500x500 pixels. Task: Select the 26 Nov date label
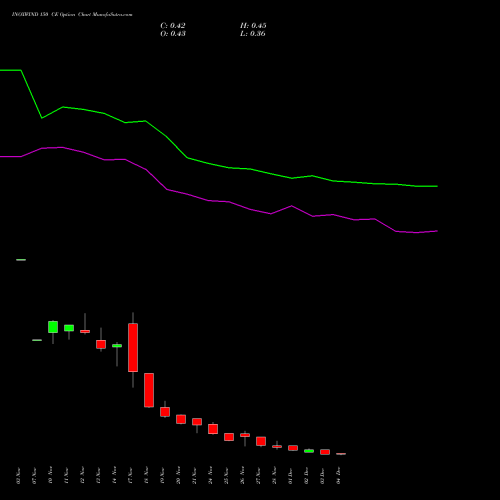click(x=242, y=476)
